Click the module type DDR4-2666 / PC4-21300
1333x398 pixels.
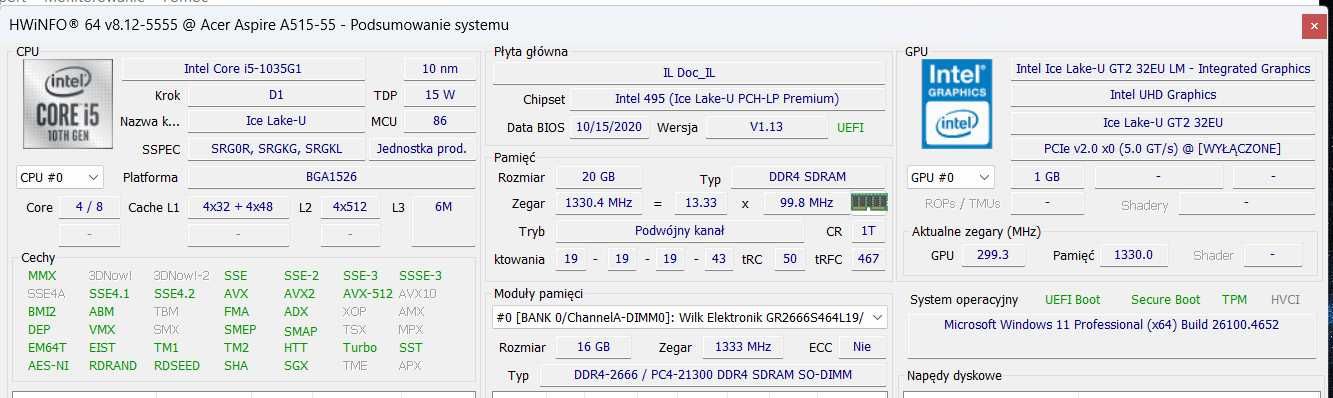713,375
